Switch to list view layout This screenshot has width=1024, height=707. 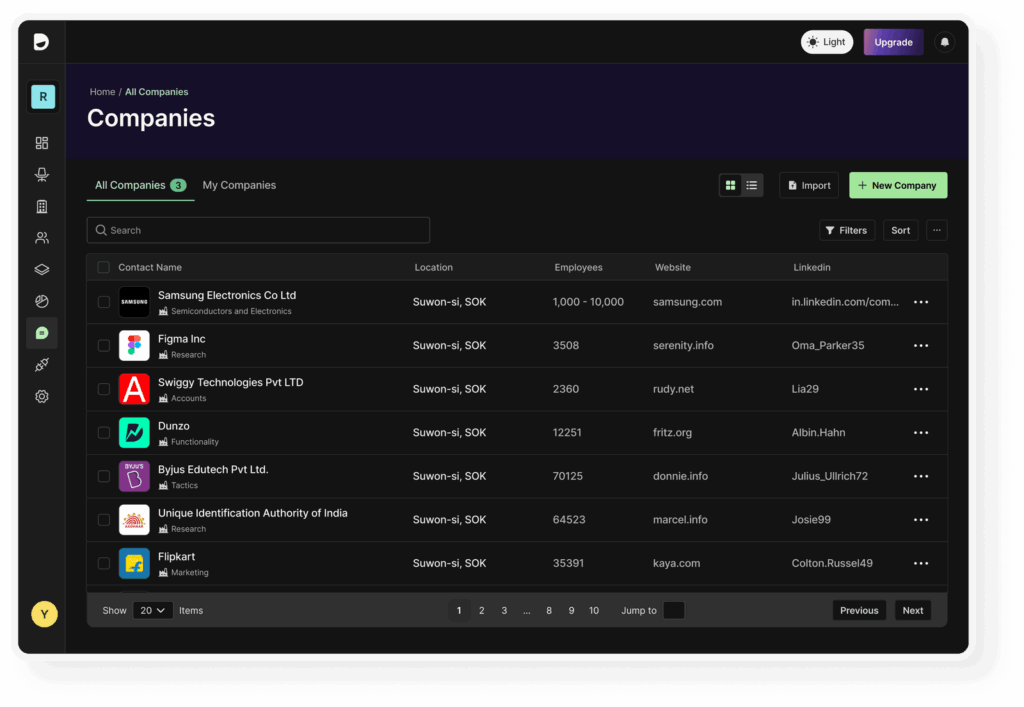point(752,185)
